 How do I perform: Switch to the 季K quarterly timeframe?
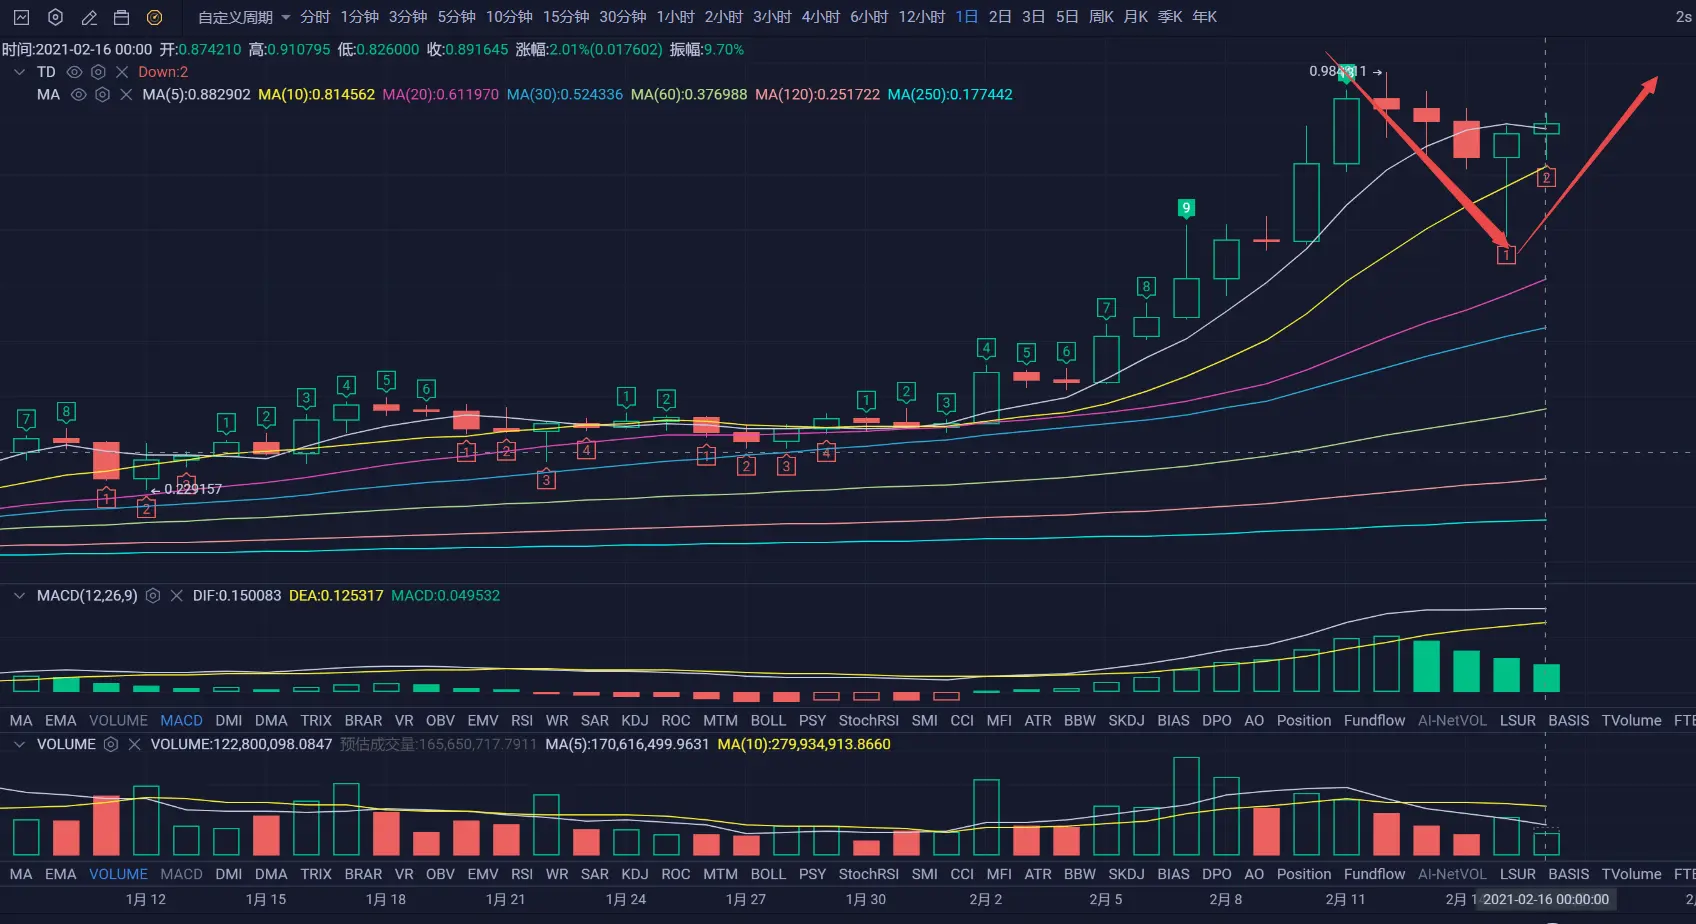coord(1169,17)
